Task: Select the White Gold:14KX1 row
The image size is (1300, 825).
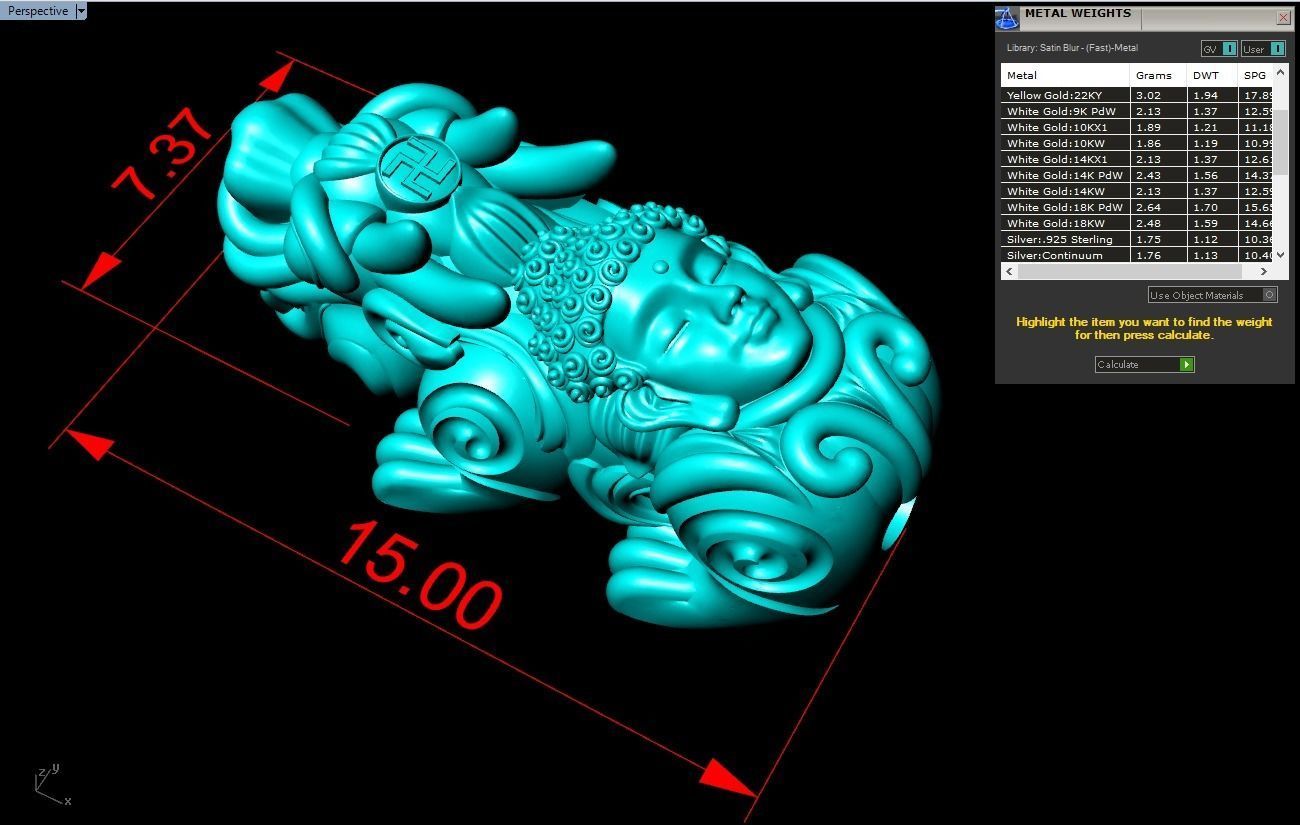Action: pyautogui.click(x=1137, y=159)
